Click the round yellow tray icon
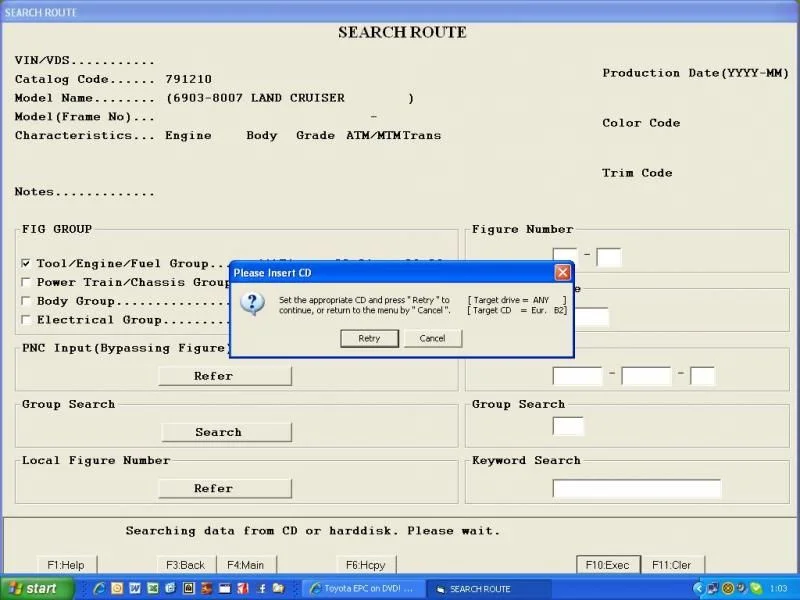Viewport: 800px width, 600px height. pyautogui.click(x=728, y=589)
